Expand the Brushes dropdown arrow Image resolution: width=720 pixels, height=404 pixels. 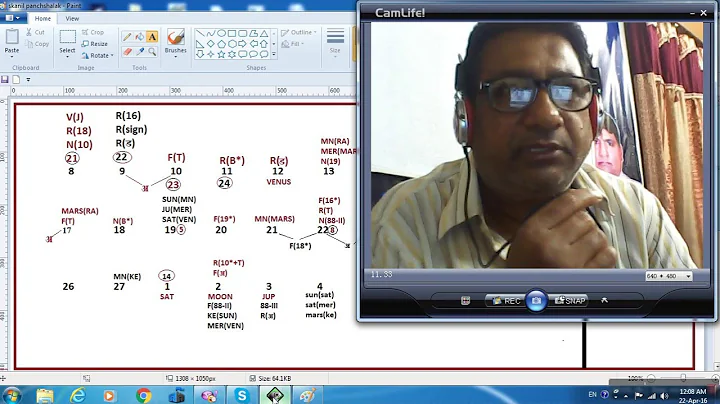click(175, 56)
